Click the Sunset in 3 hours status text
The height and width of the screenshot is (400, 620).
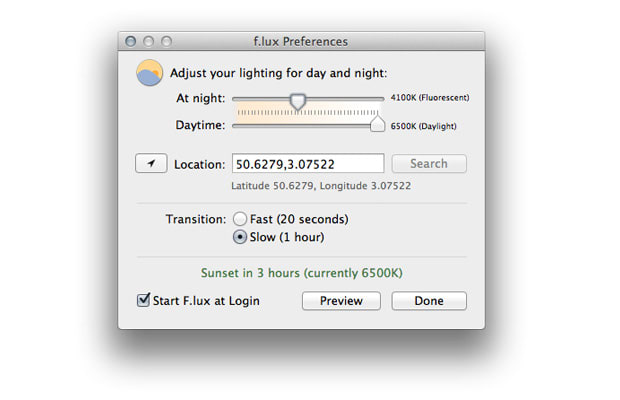pyautogui.click(x=302, y=273)
